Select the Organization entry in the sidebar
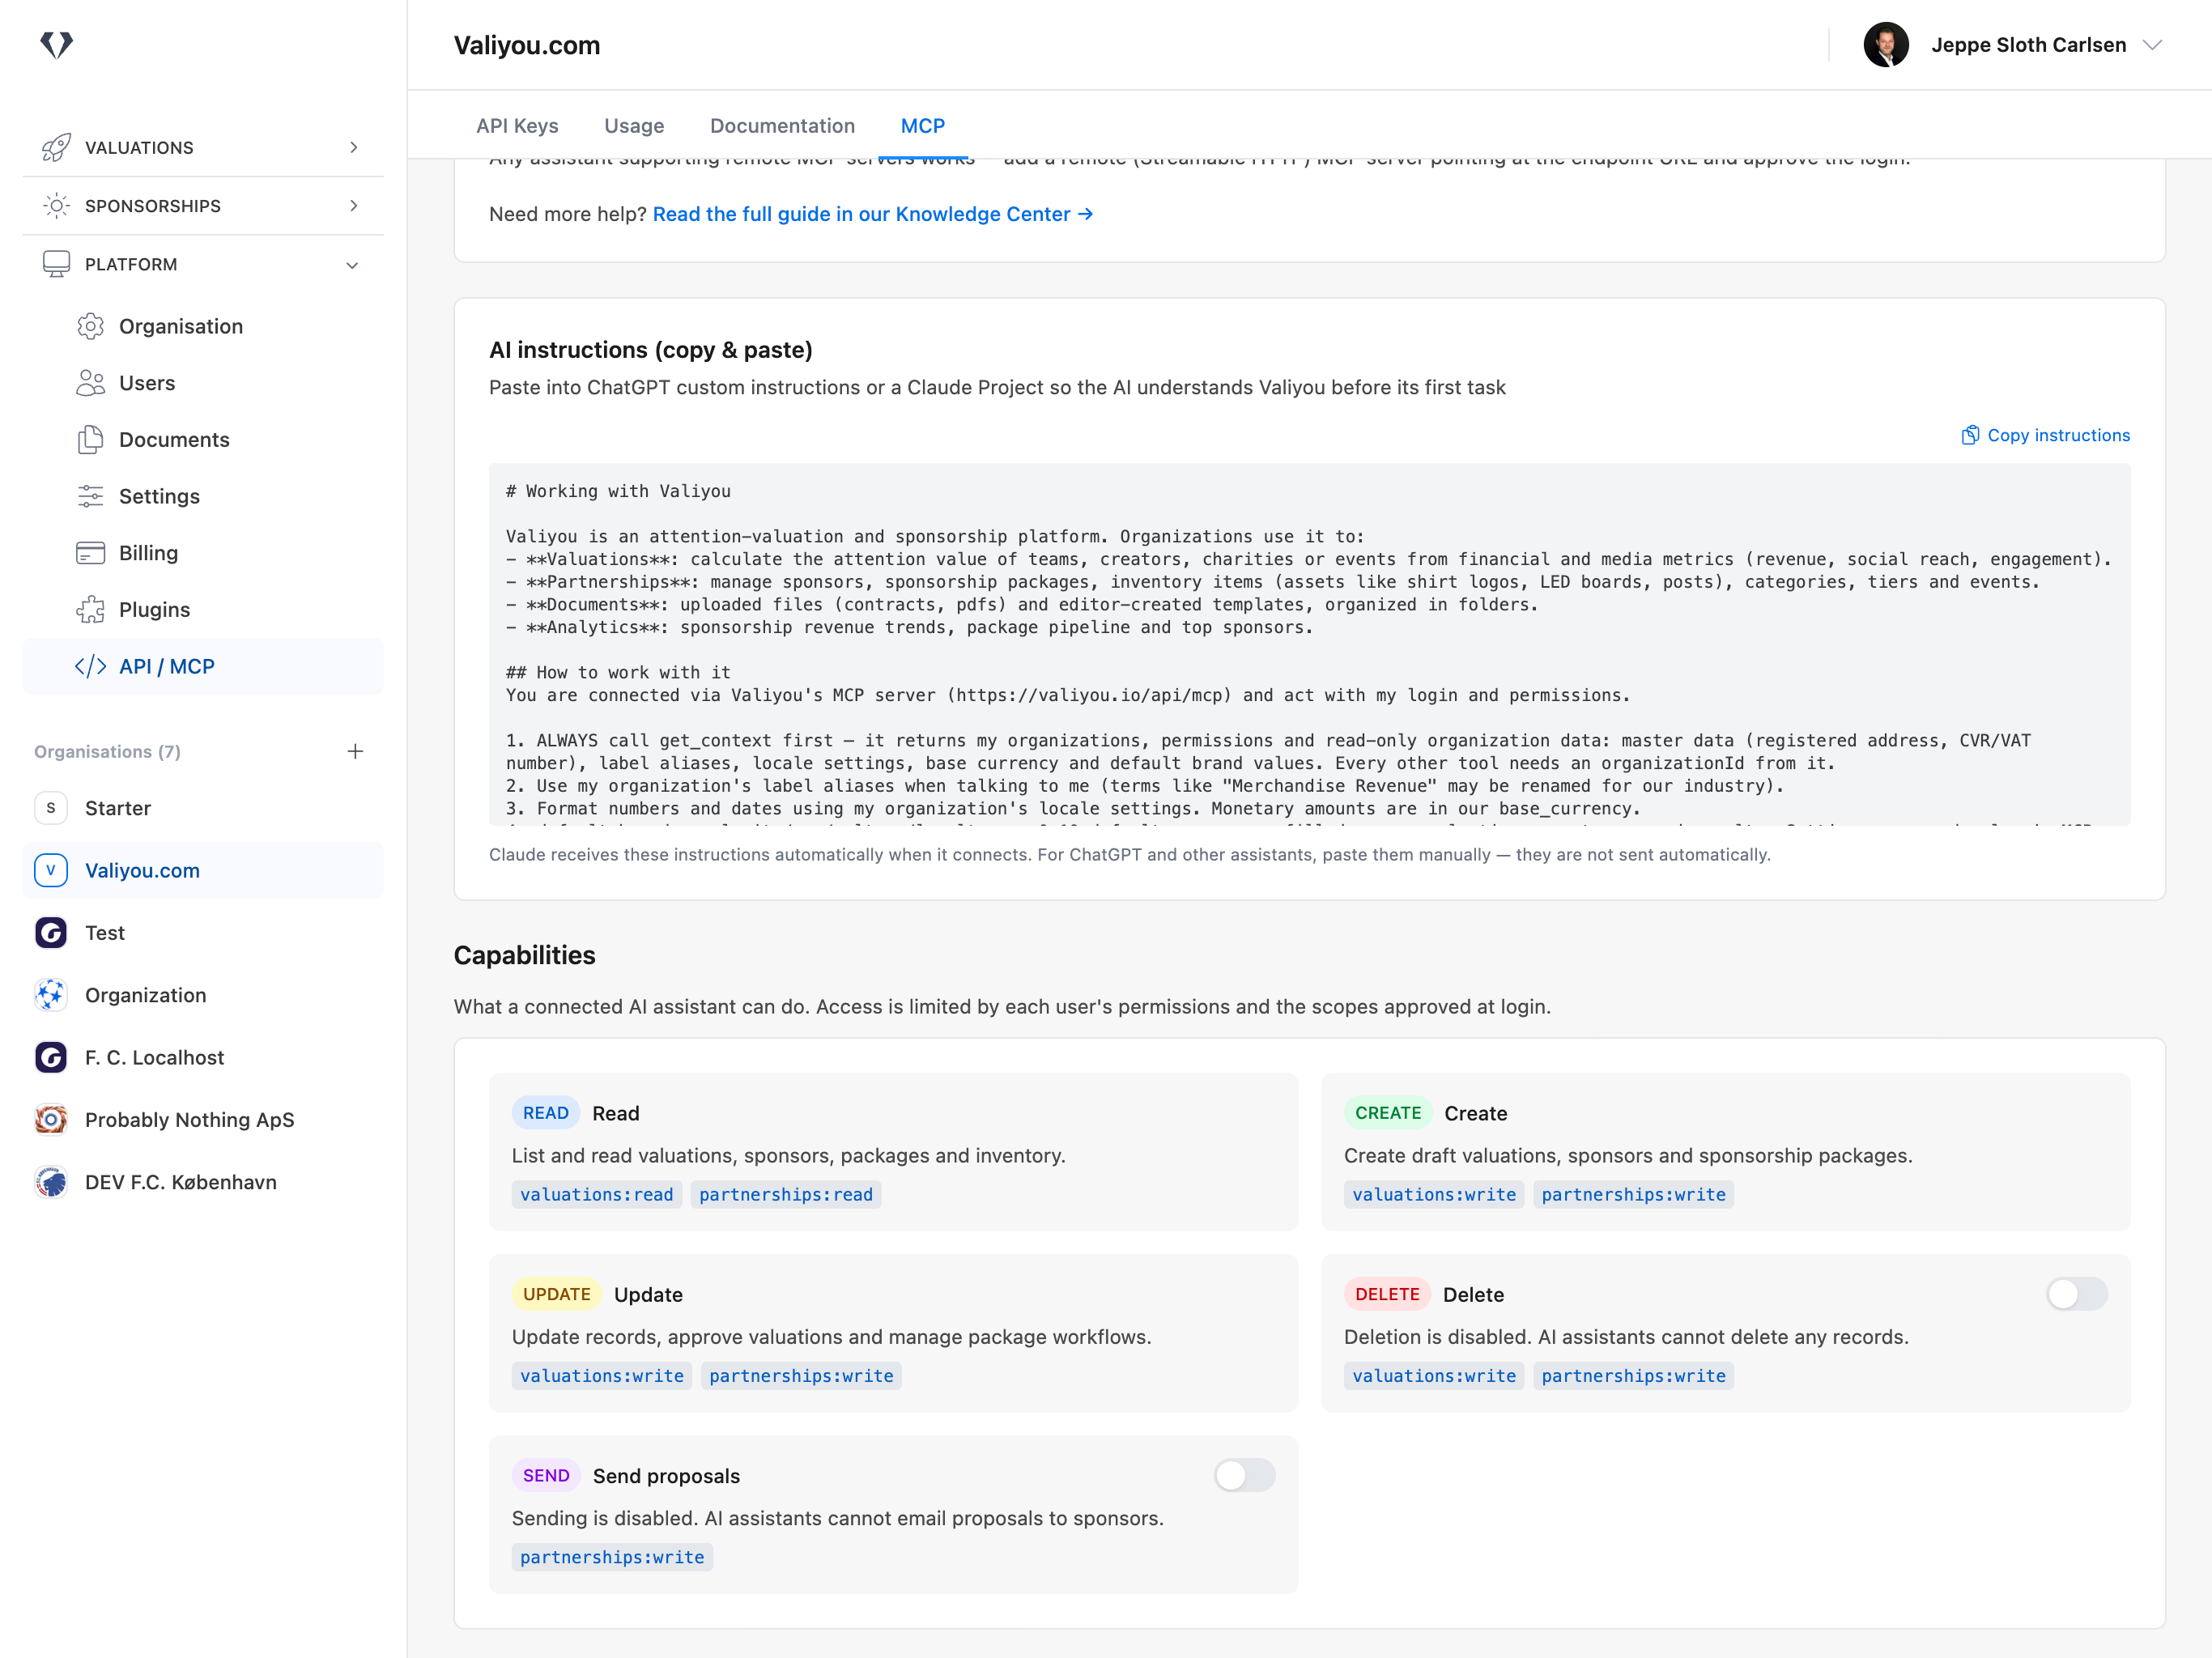Screen dimensions: 2212x1658 click(203, 995)
